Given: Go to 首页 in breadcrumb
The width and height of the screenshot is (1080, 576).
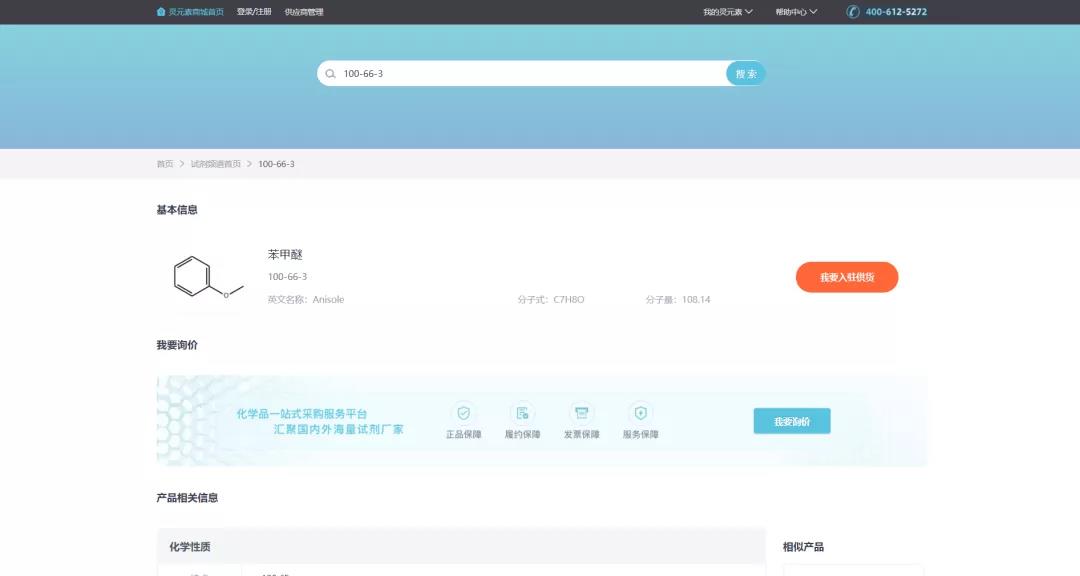Looking at the screenshot, I should [165, 164].
